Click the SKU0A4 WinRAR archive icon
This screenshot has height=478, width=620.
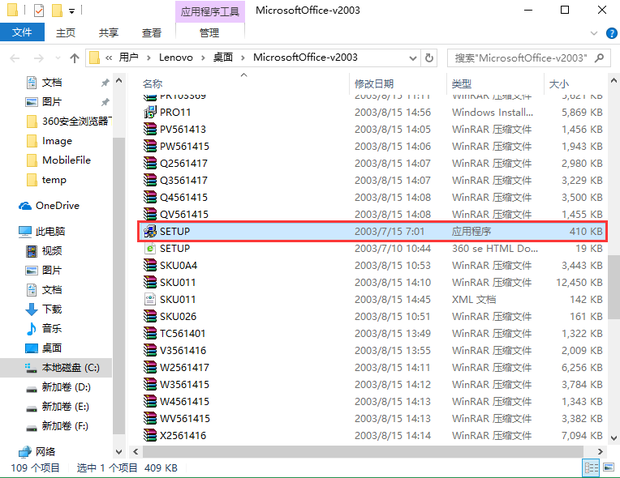(150, 265)
